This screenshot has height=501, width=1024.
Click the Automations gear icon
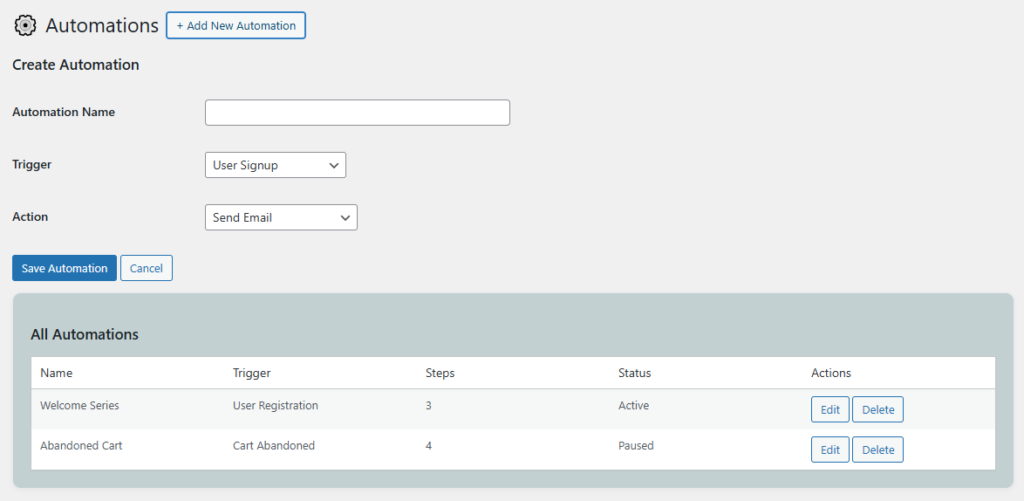click(25, 26)
